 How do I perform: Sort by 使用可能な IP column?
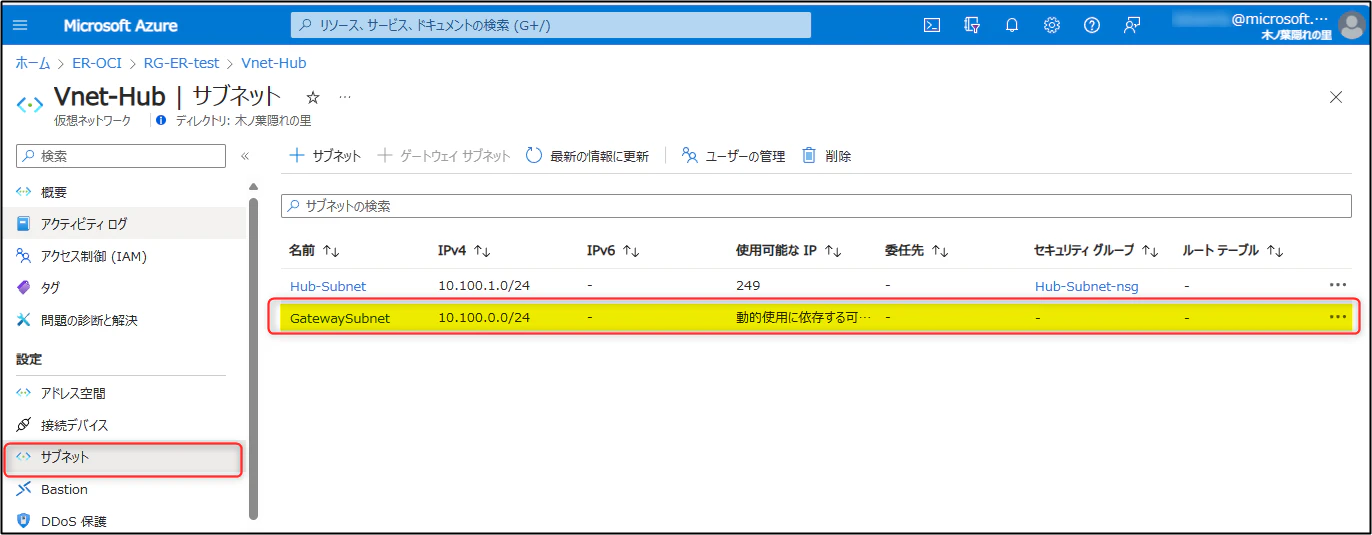click(789, 250)
